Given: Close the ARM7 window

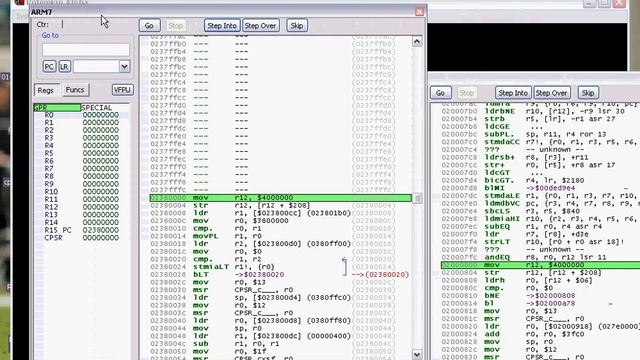Looking at the screenshot, I should click(419, 12).
